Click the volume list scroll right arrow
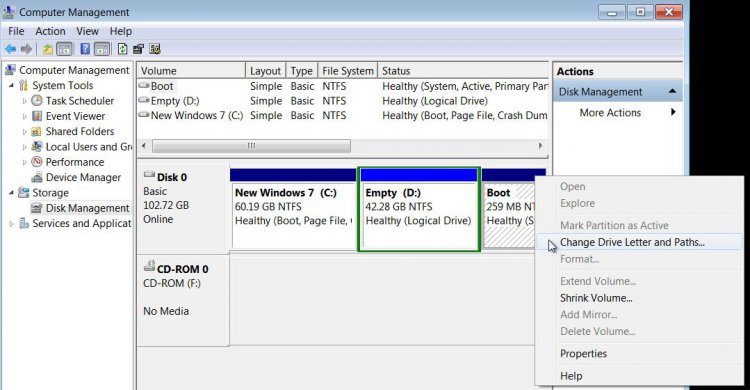This screenshot has width=750, height=390. pyautogui.click(x=540, y=145)
